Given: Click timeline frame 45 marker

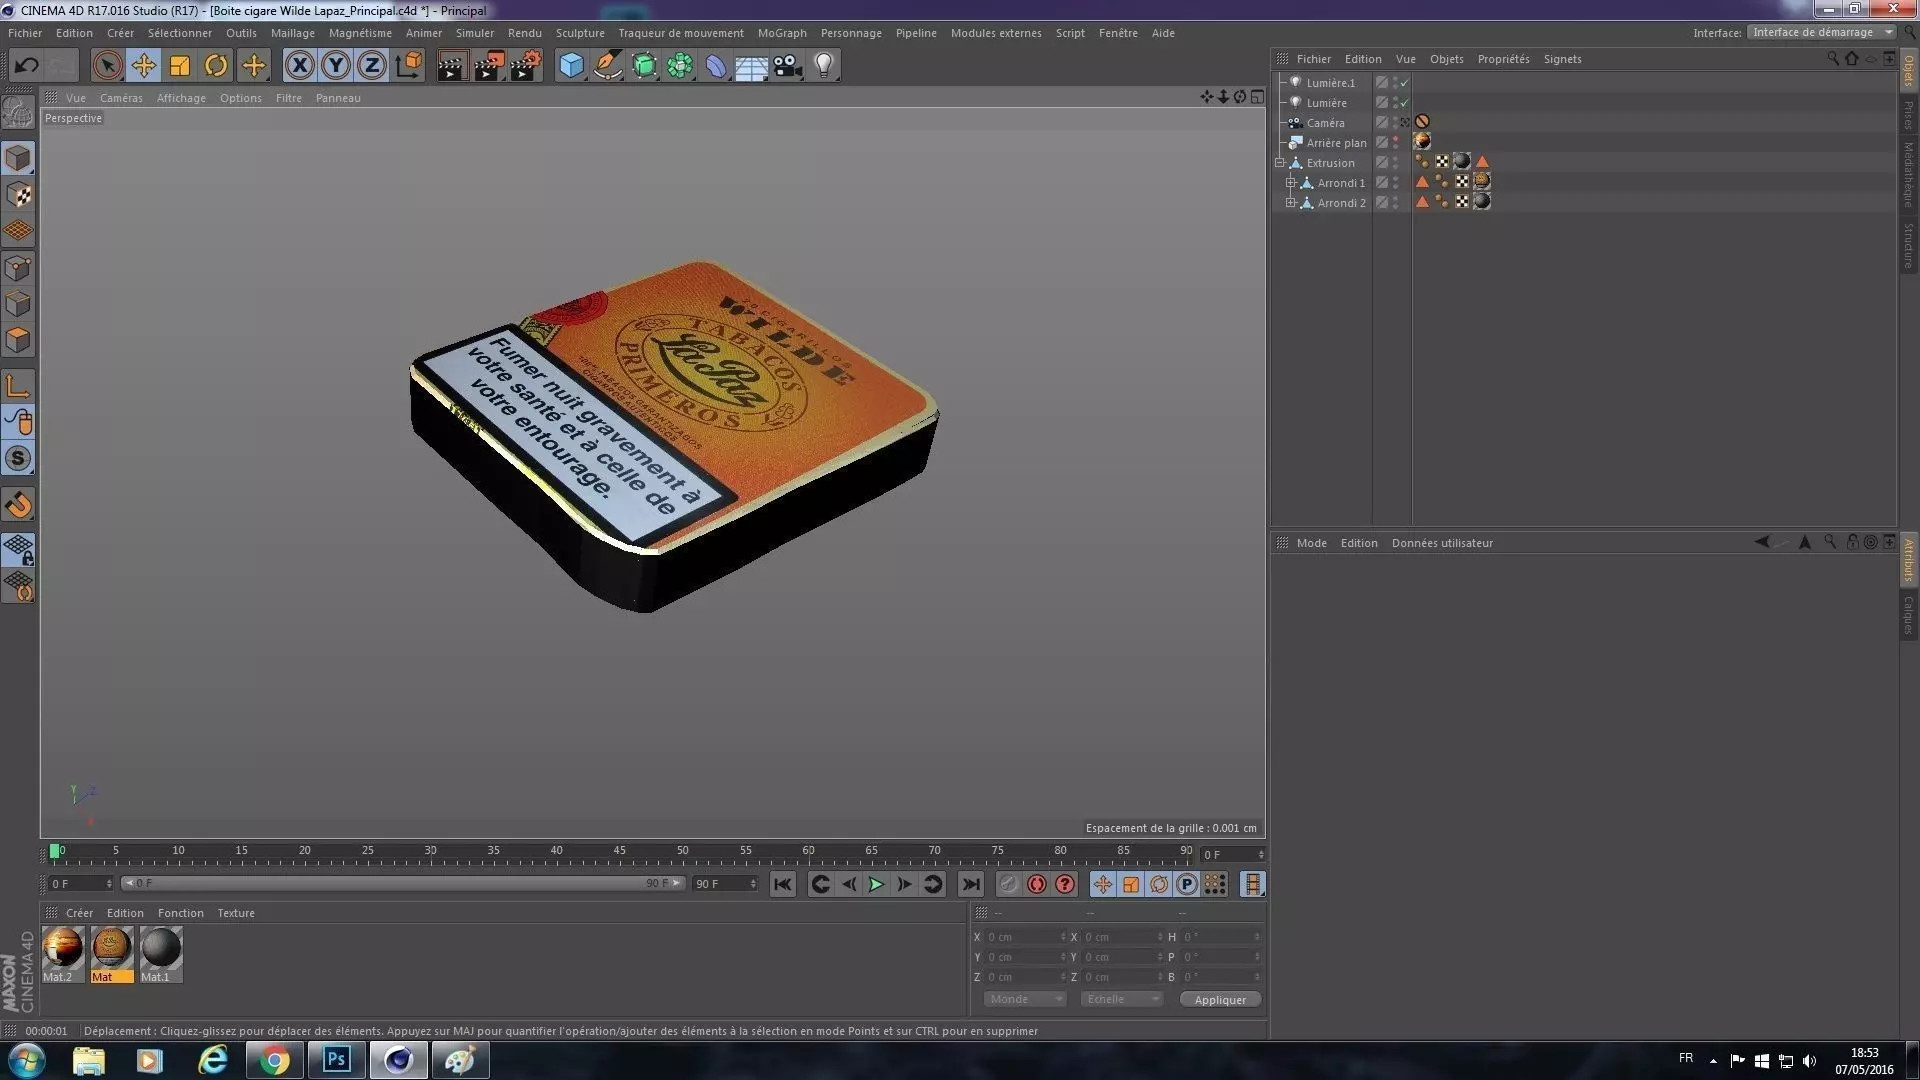Looking at the screenshot, I should (619, 851).
